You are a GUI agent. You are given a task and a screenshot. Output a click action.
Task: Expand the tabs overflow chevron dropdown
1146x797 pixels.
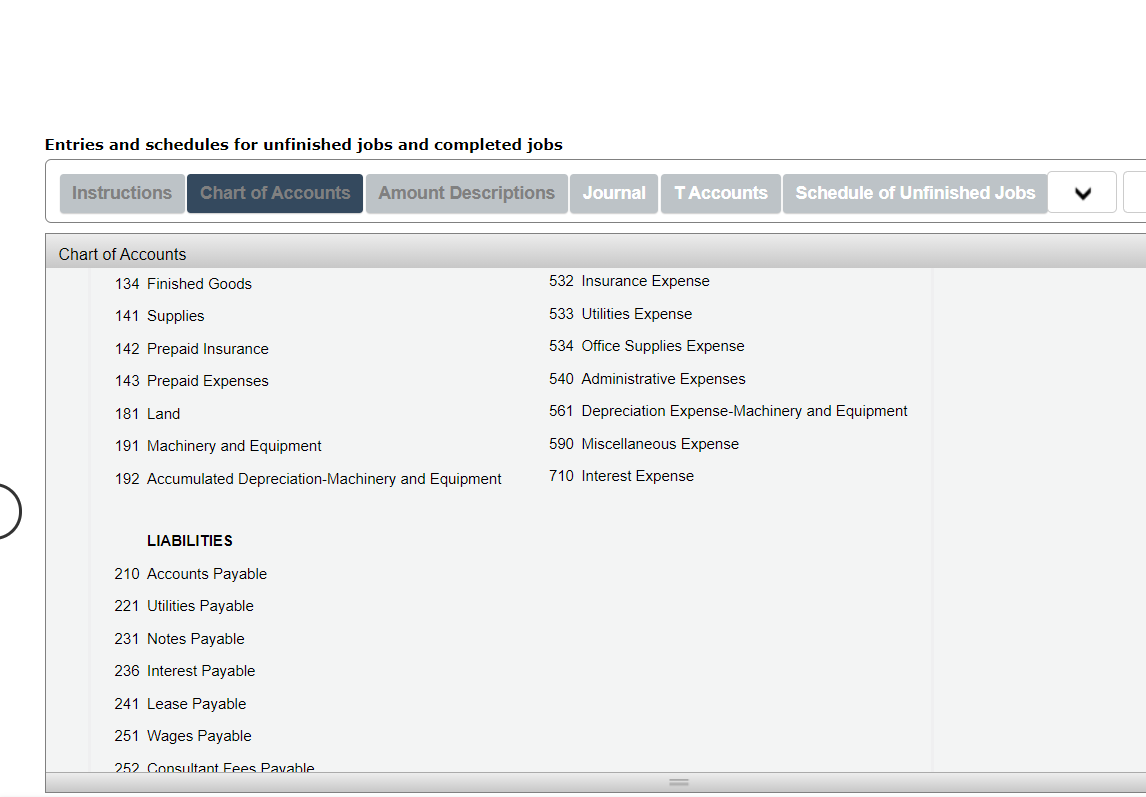(x=1082, y=193)
